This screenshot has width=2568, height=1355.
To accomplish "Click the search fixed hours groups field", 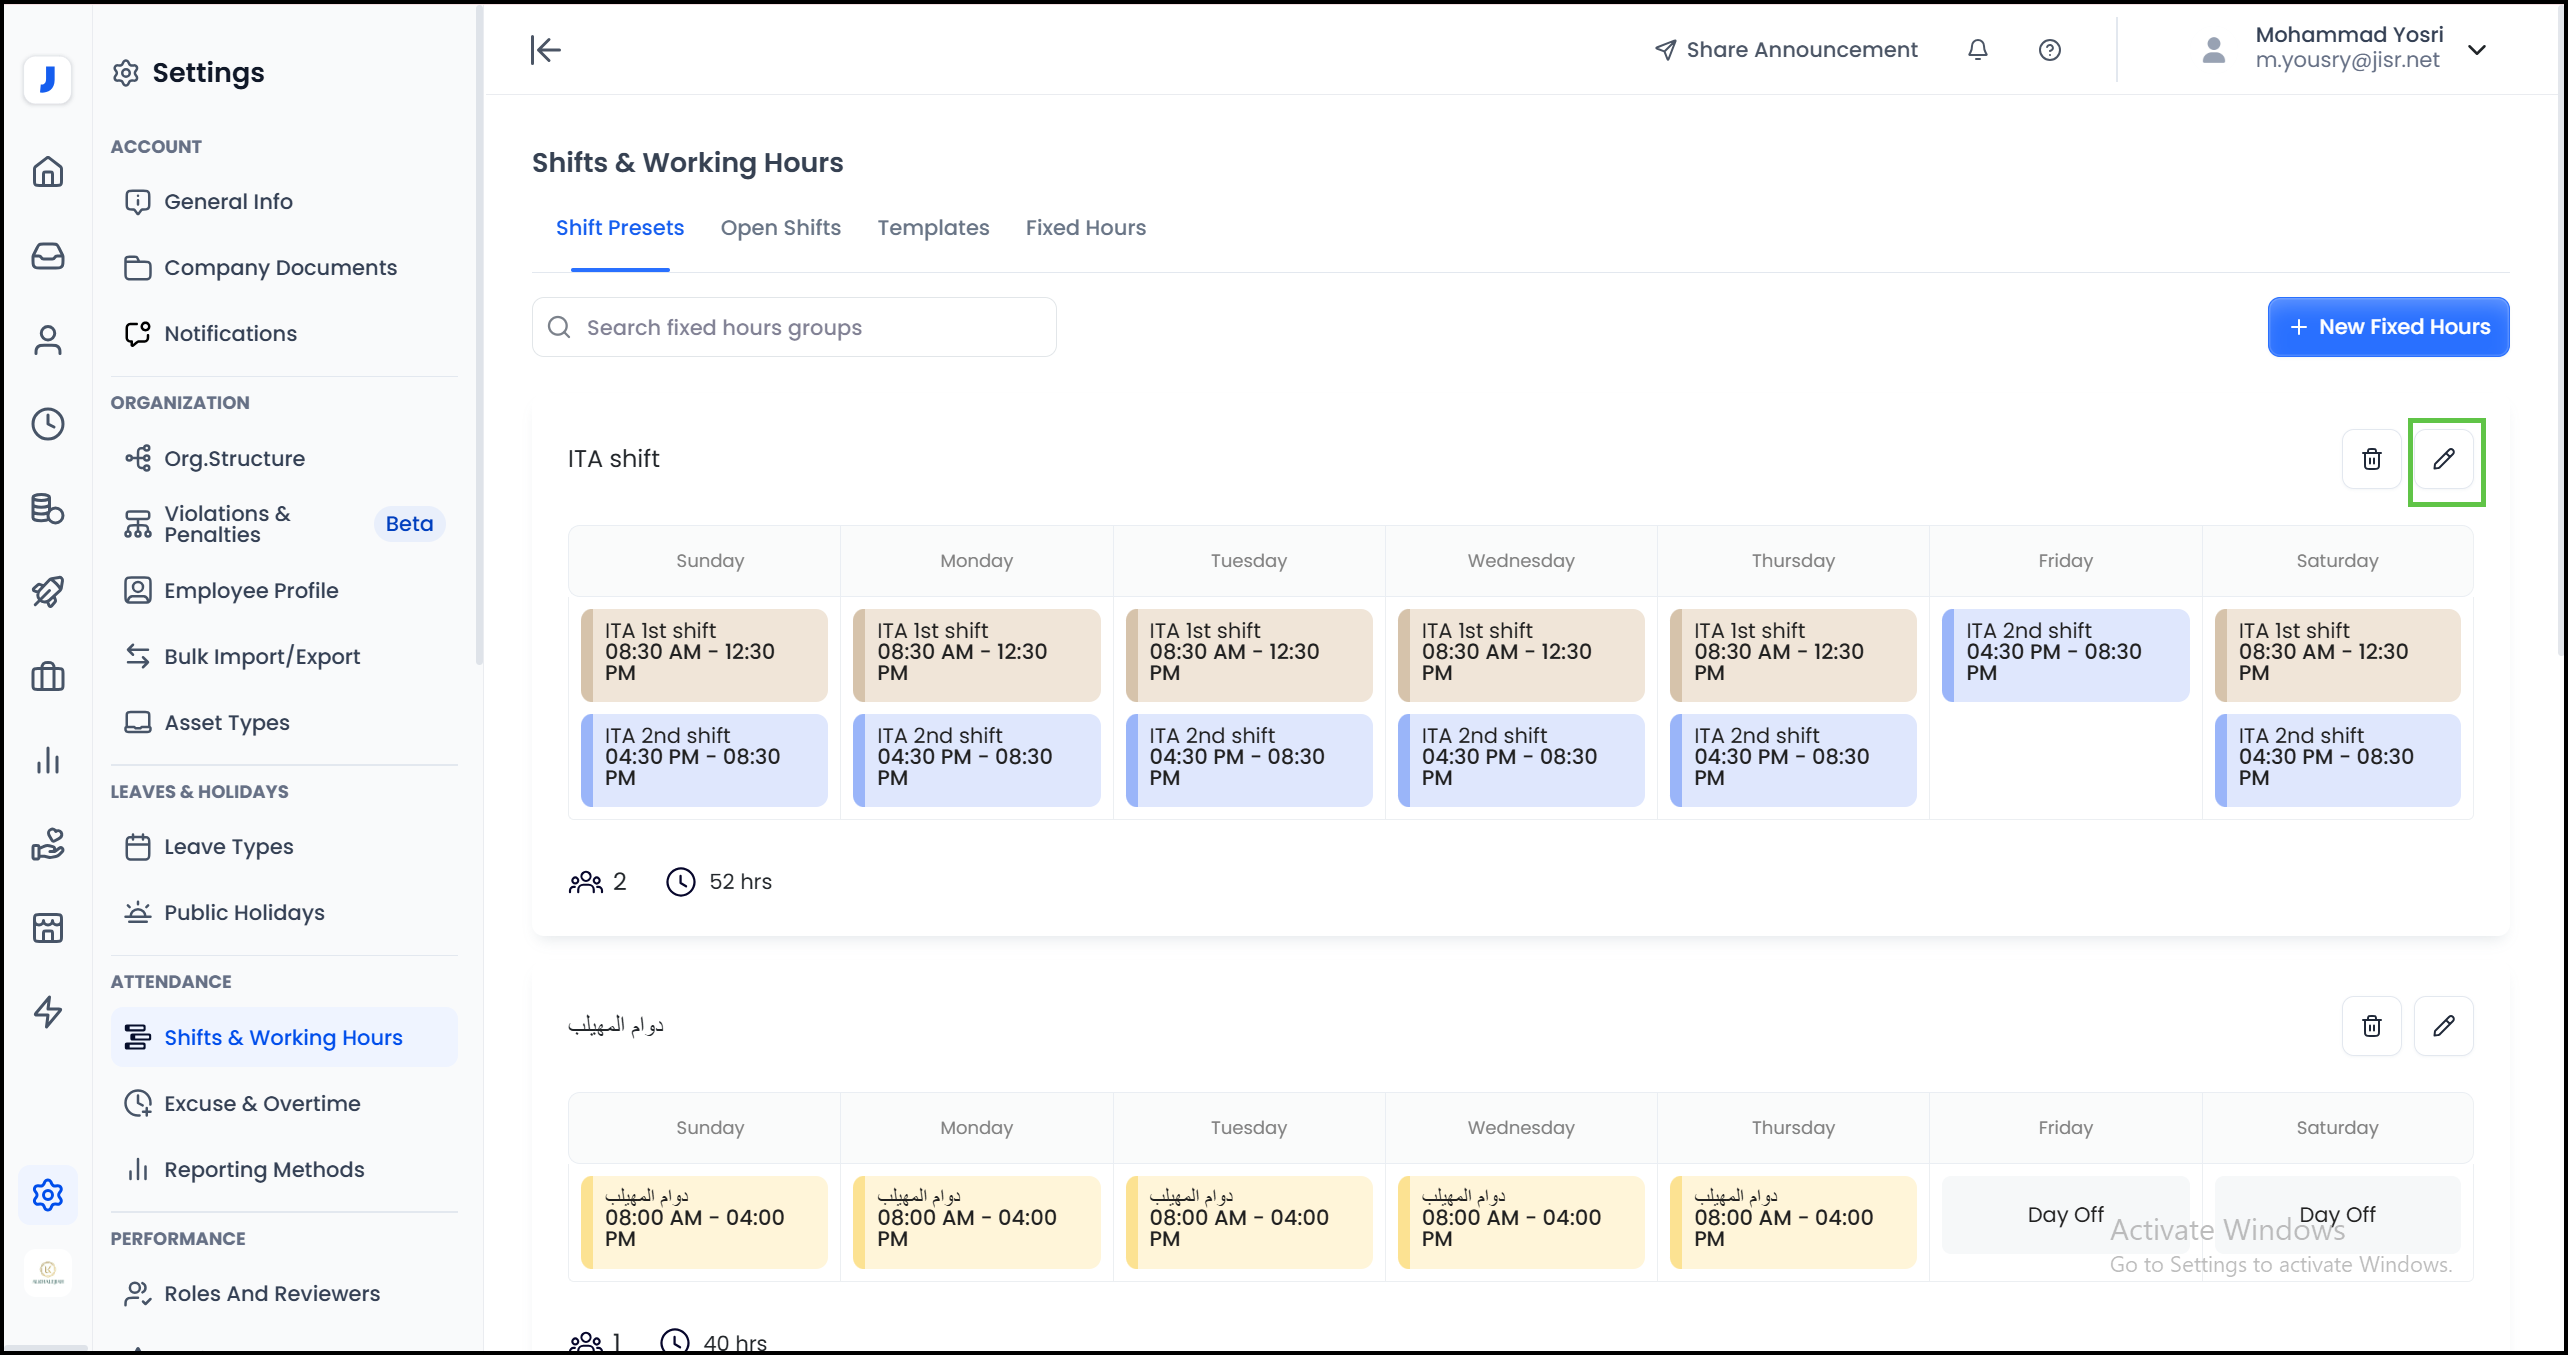I will [793, 327].
